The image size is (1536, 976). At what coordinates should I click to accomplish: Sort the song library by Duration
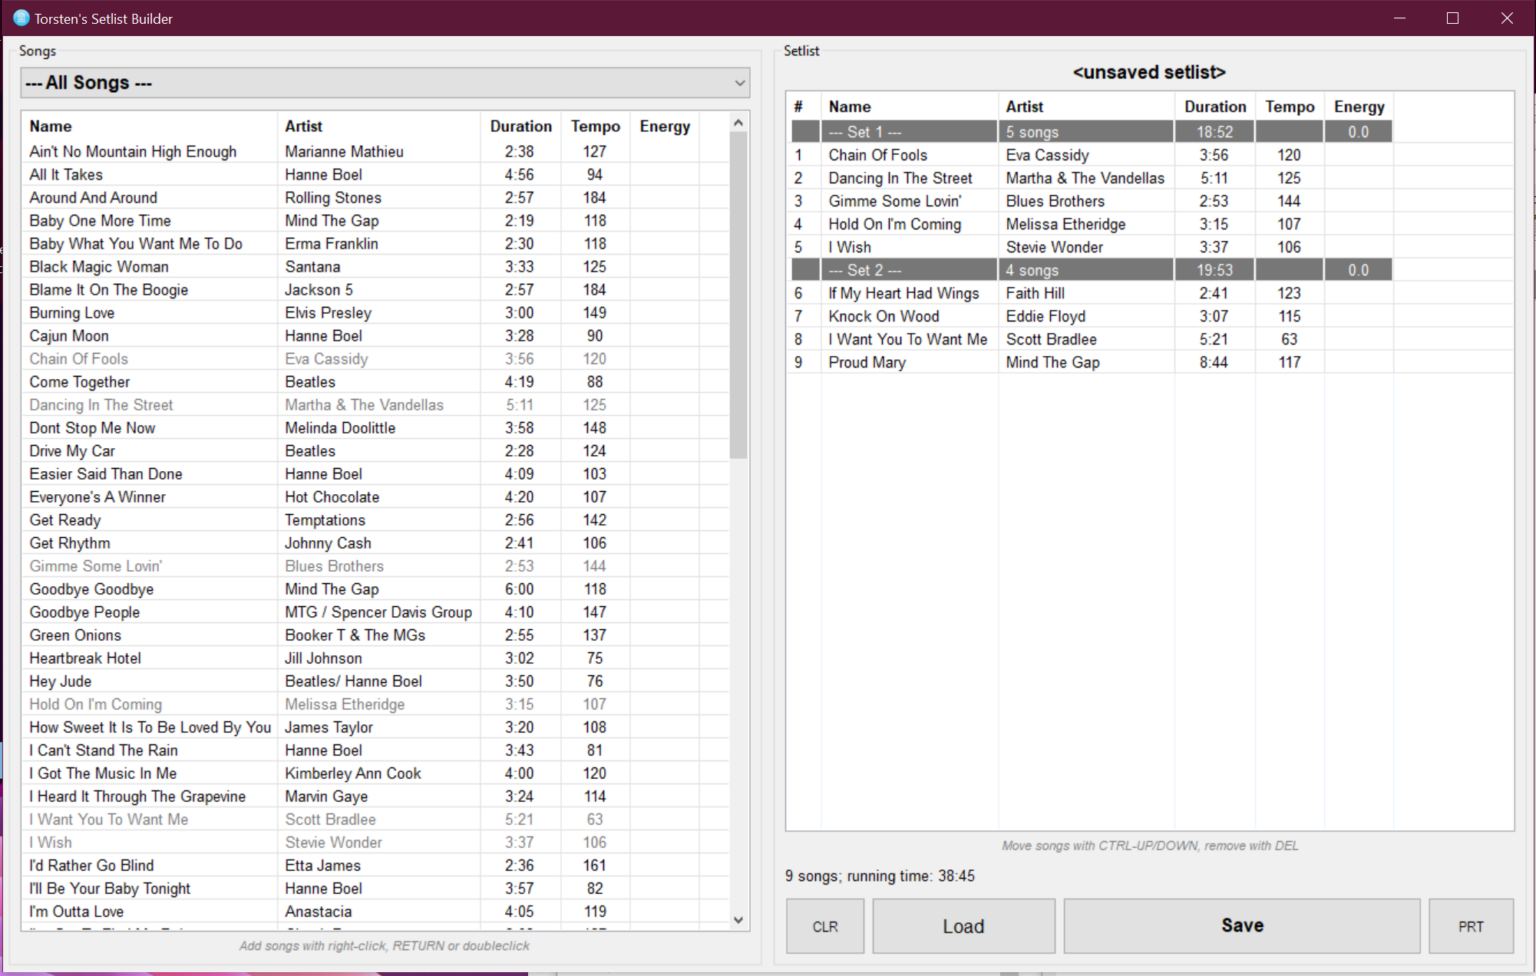(x=520, y=126)
